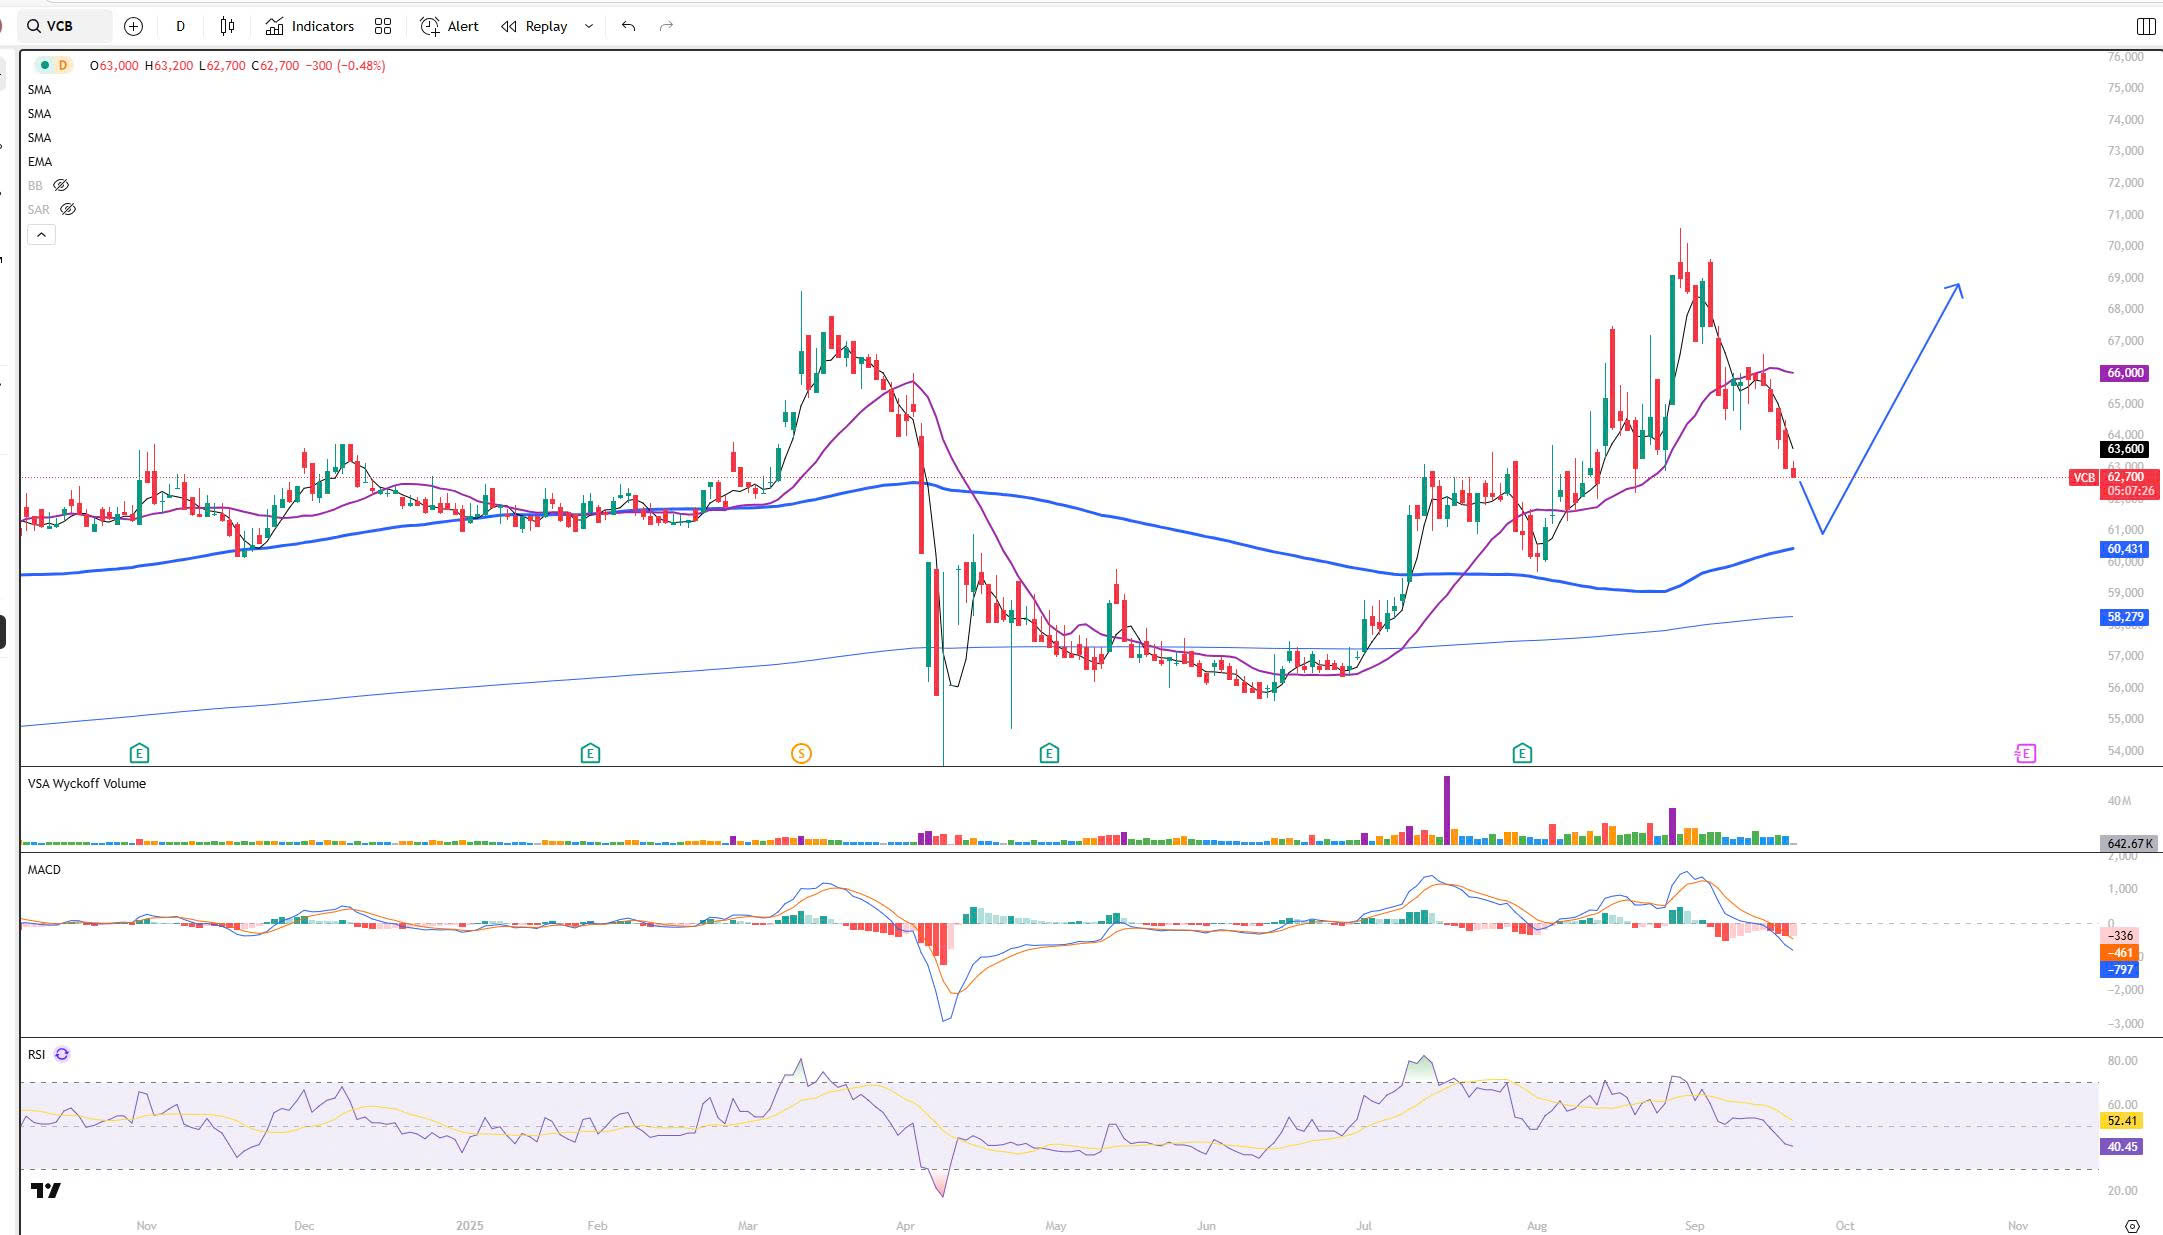Click the redo arrow icon
The image size is (2163, 1235).
tap(667, 27)
